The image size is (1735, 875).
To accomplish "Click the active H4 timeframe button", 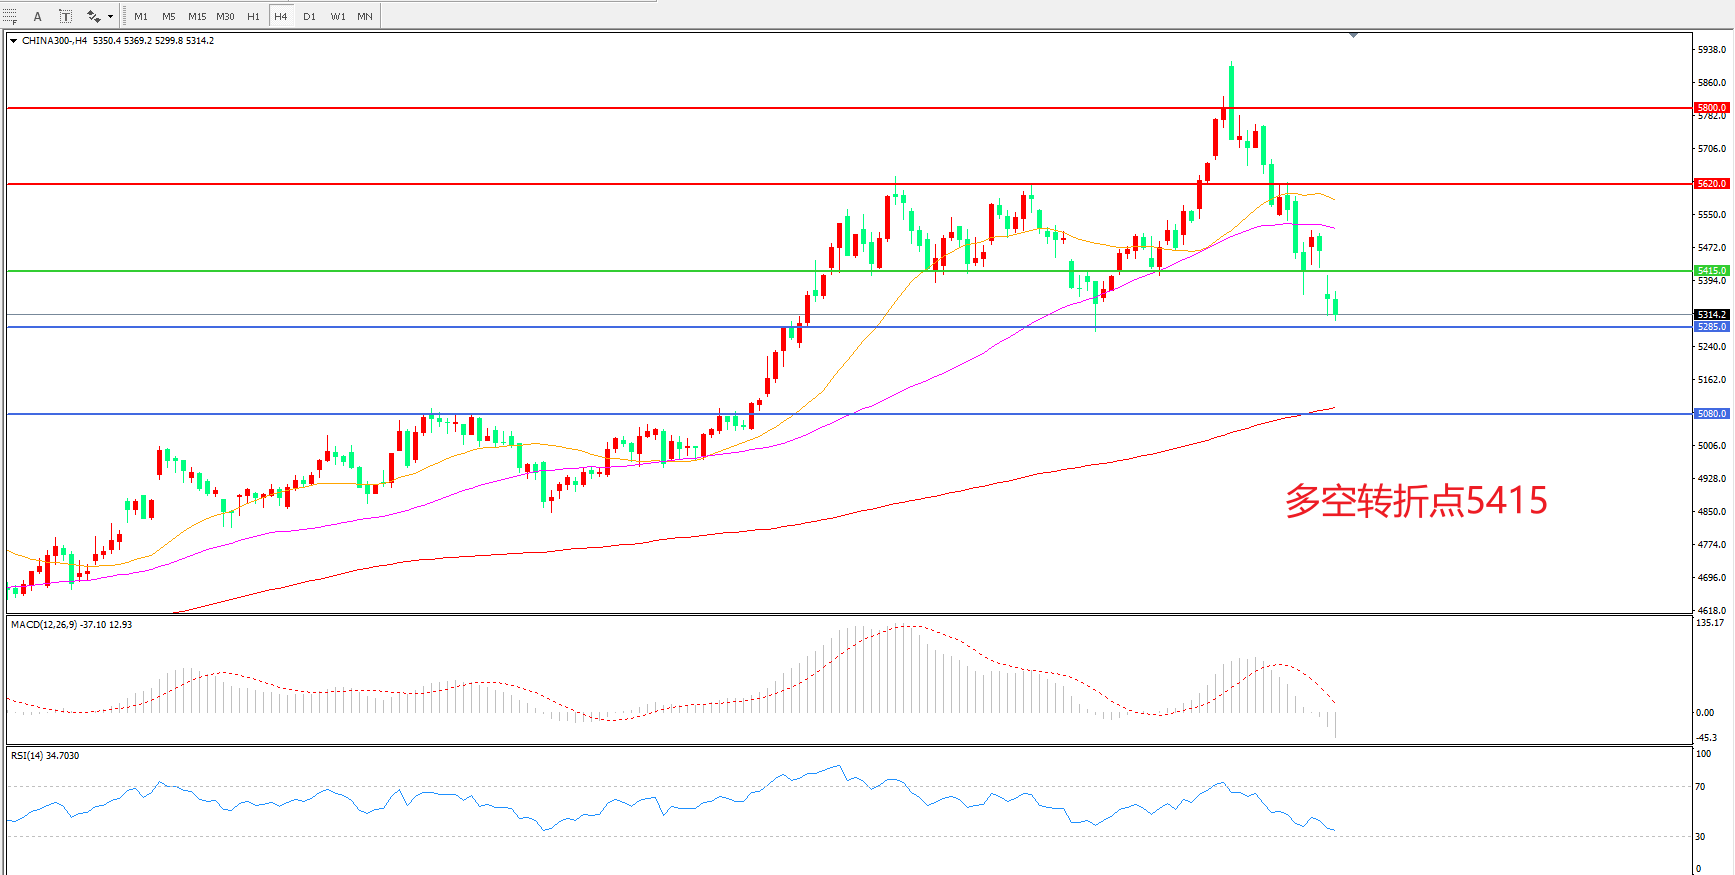I will tap(281, 16).
